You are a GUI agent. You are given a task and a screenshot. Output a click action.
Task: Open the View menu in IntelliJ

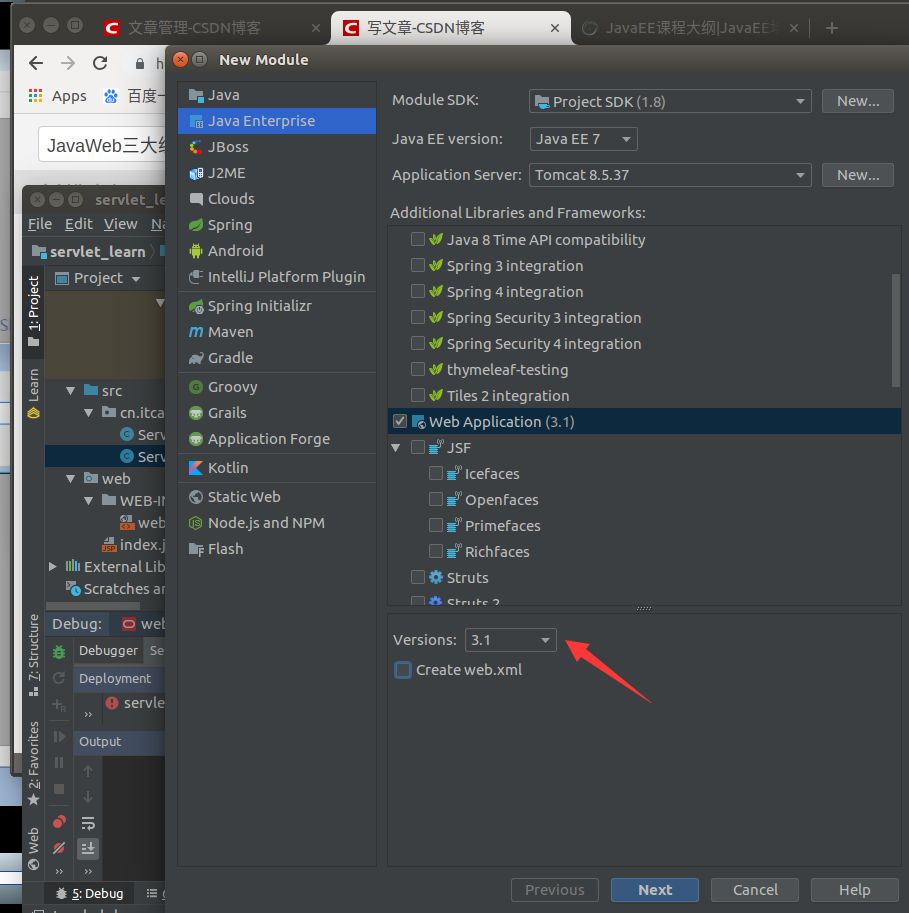pos(121,224)
